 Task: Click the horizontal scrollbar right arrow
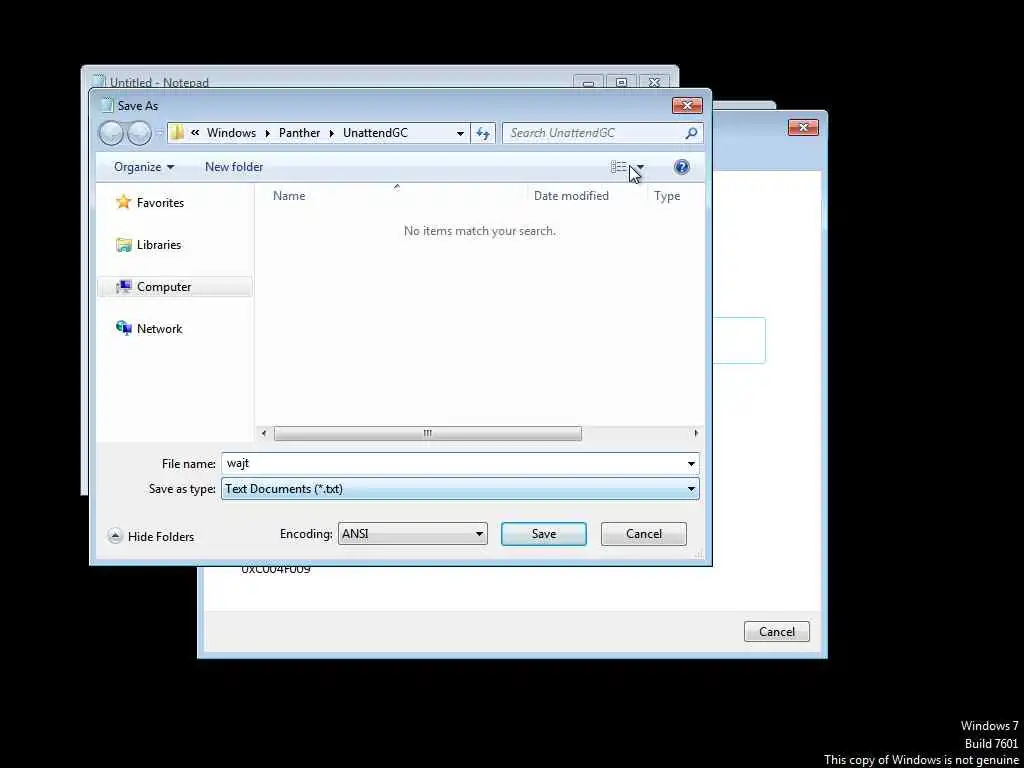(x=696, y=433)
